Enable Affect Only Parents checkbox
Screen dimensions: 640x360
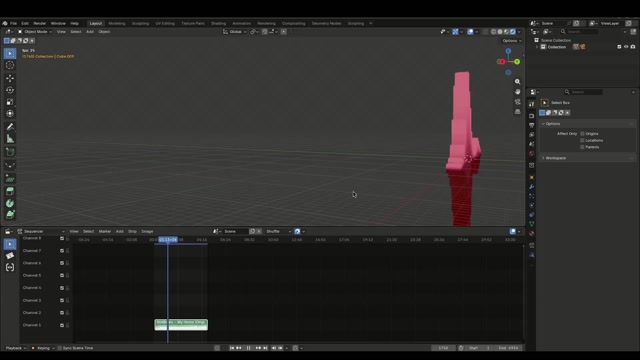pyautogui.click(x=582, y=147)
